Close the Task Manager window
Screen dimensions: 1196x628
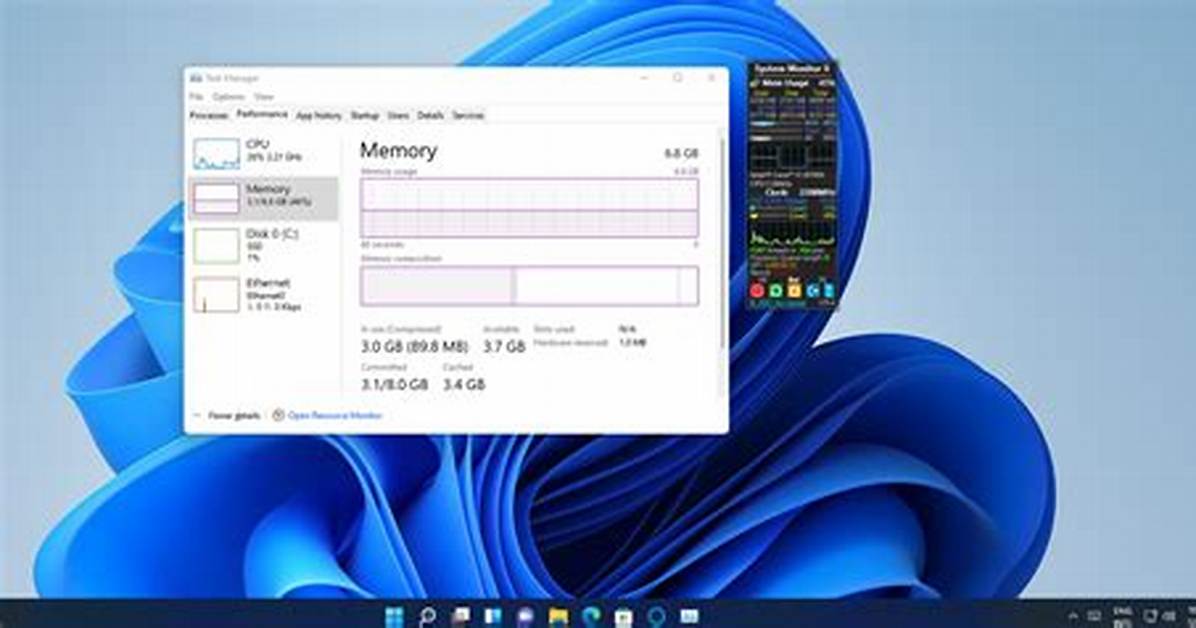[711, 78]
